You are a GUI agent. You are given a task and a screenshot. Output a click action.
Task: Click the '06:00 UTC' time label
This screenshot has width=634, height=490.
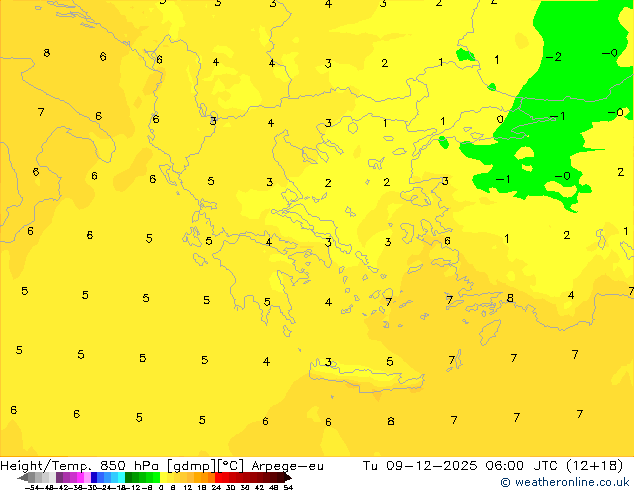coord(522,466)
